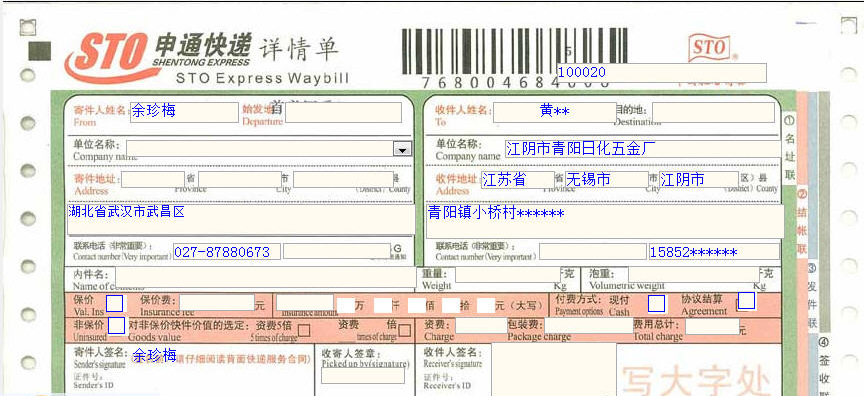Click receiver address field 青阳镇小桥村
The height and width of the screenshot is (396, 864).
point(605,221)
